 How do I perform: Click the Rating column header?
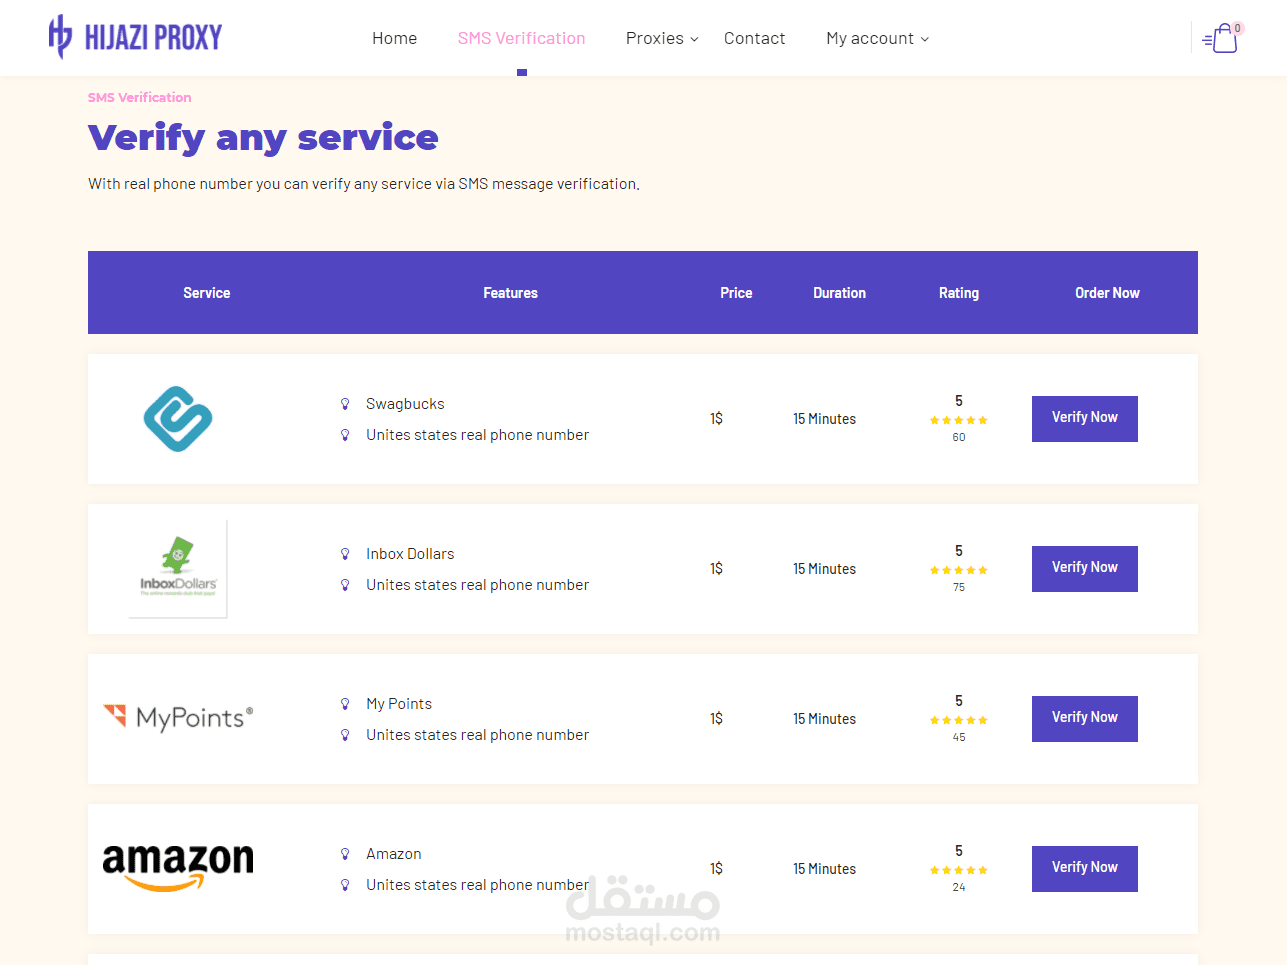959,293
